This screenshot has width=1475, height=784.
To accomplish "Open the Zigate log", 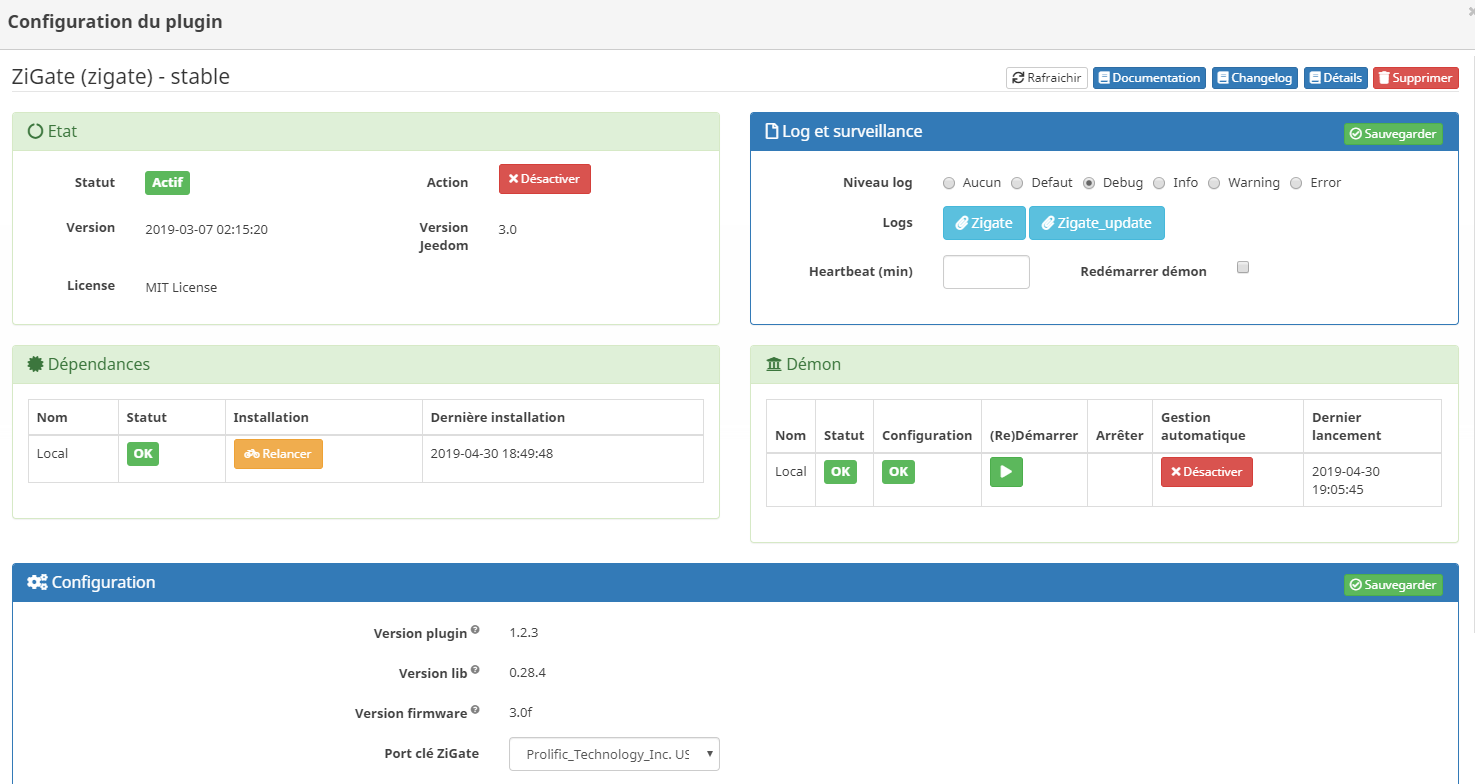I will click(x=984, y=223).
